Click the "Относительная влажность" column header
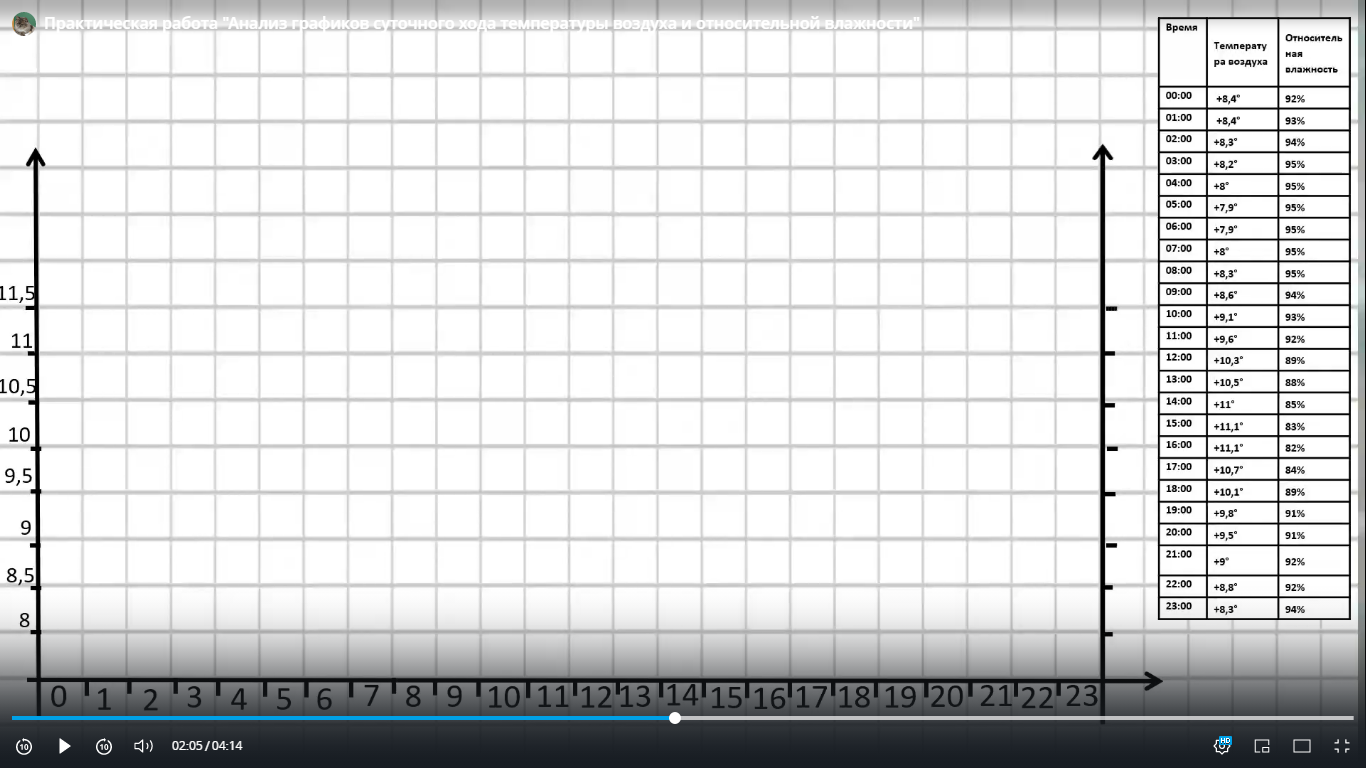1366x768 pixels. 1314,53
